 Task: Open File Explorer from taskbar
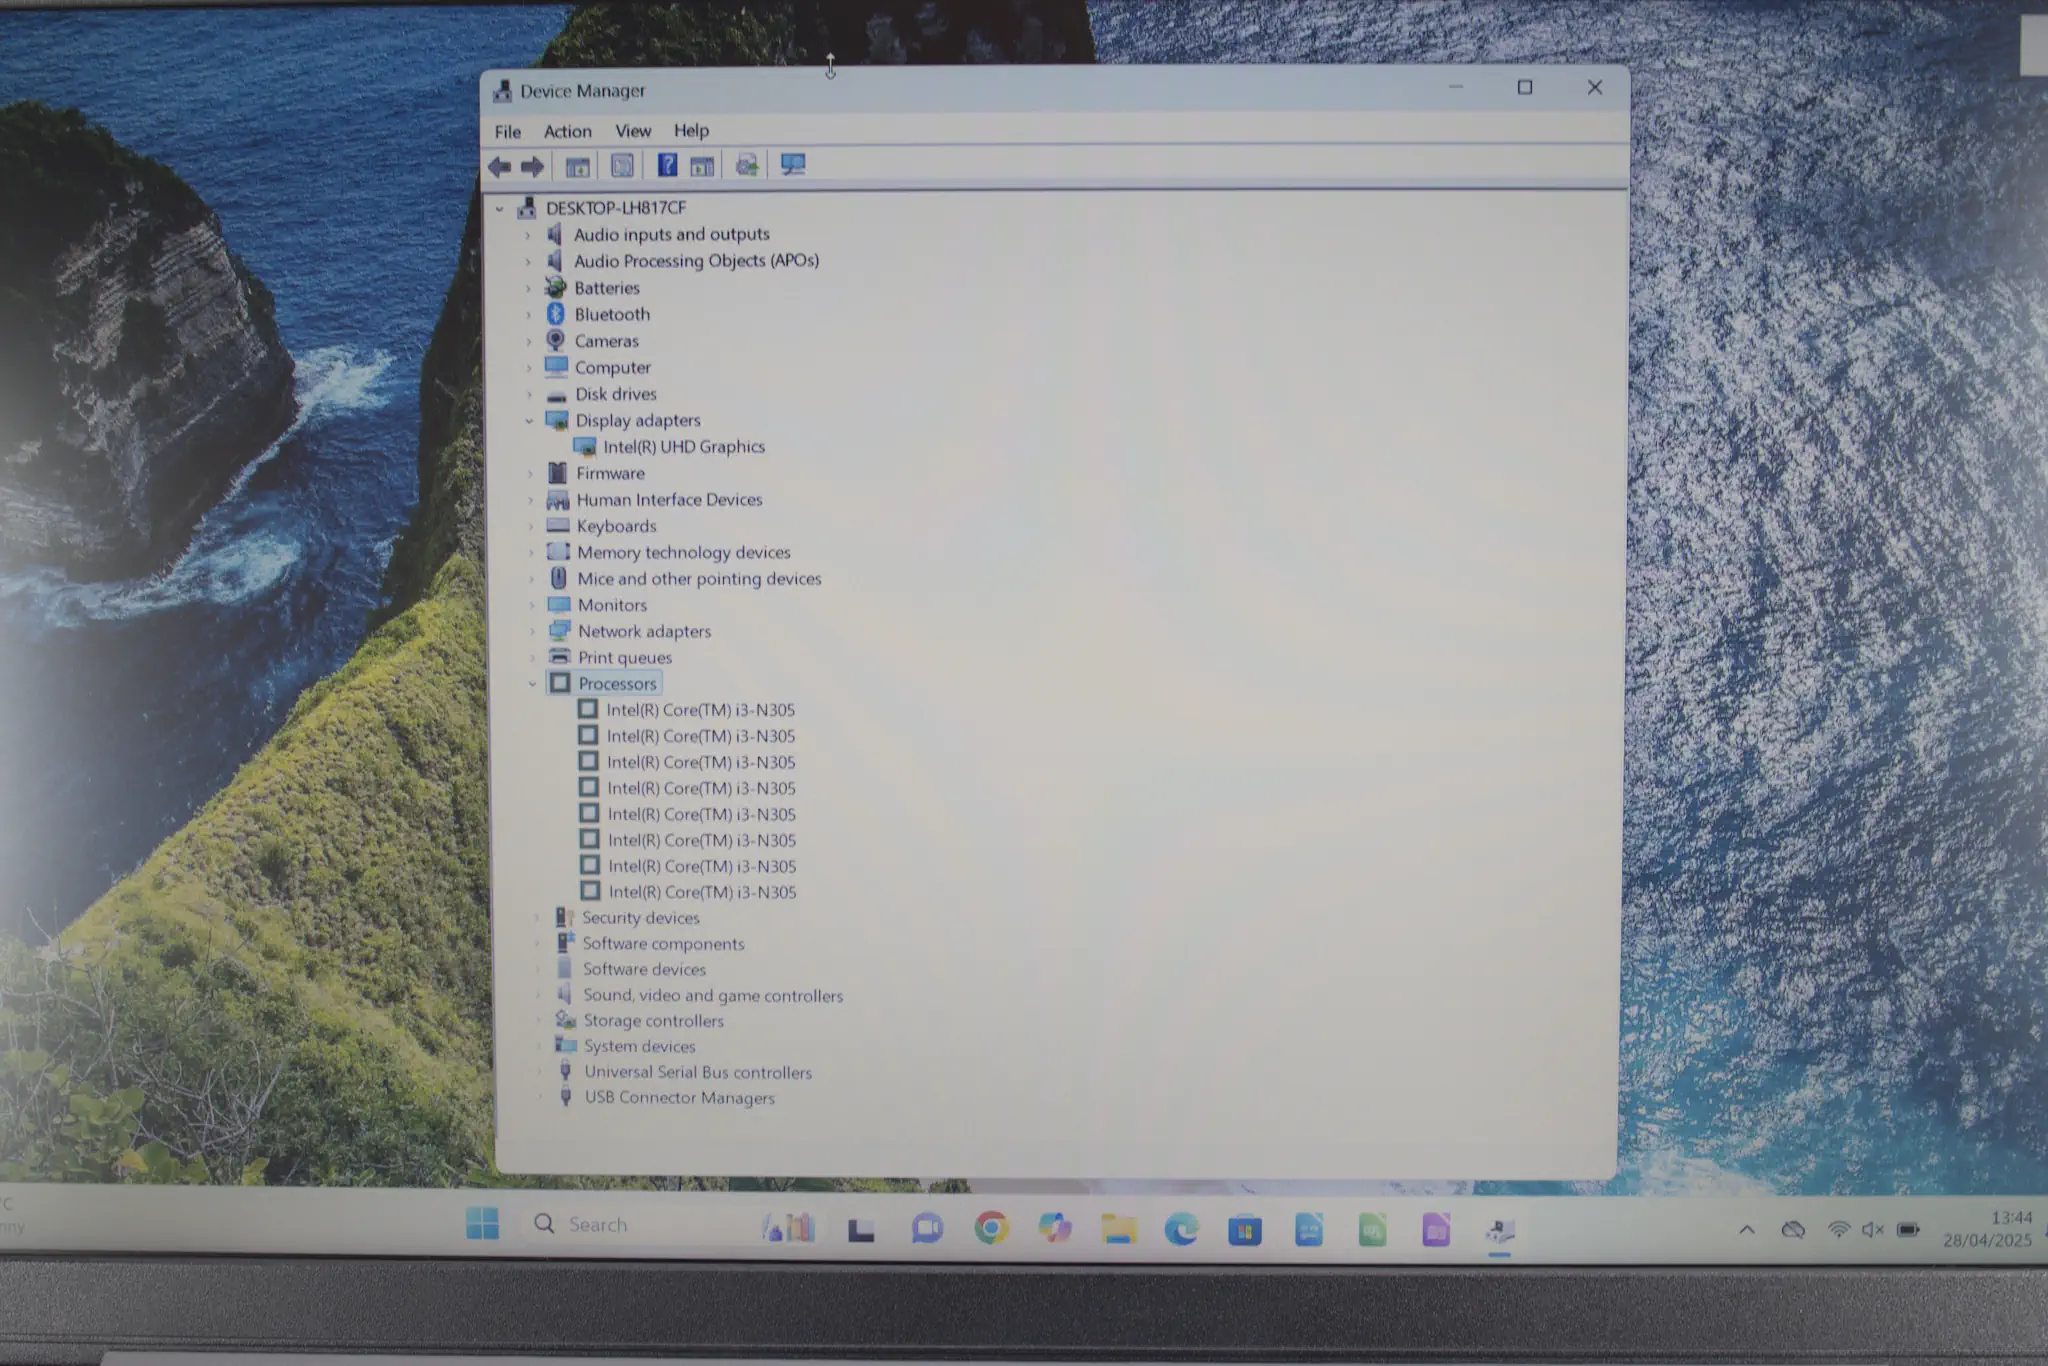[1119, 1229]
